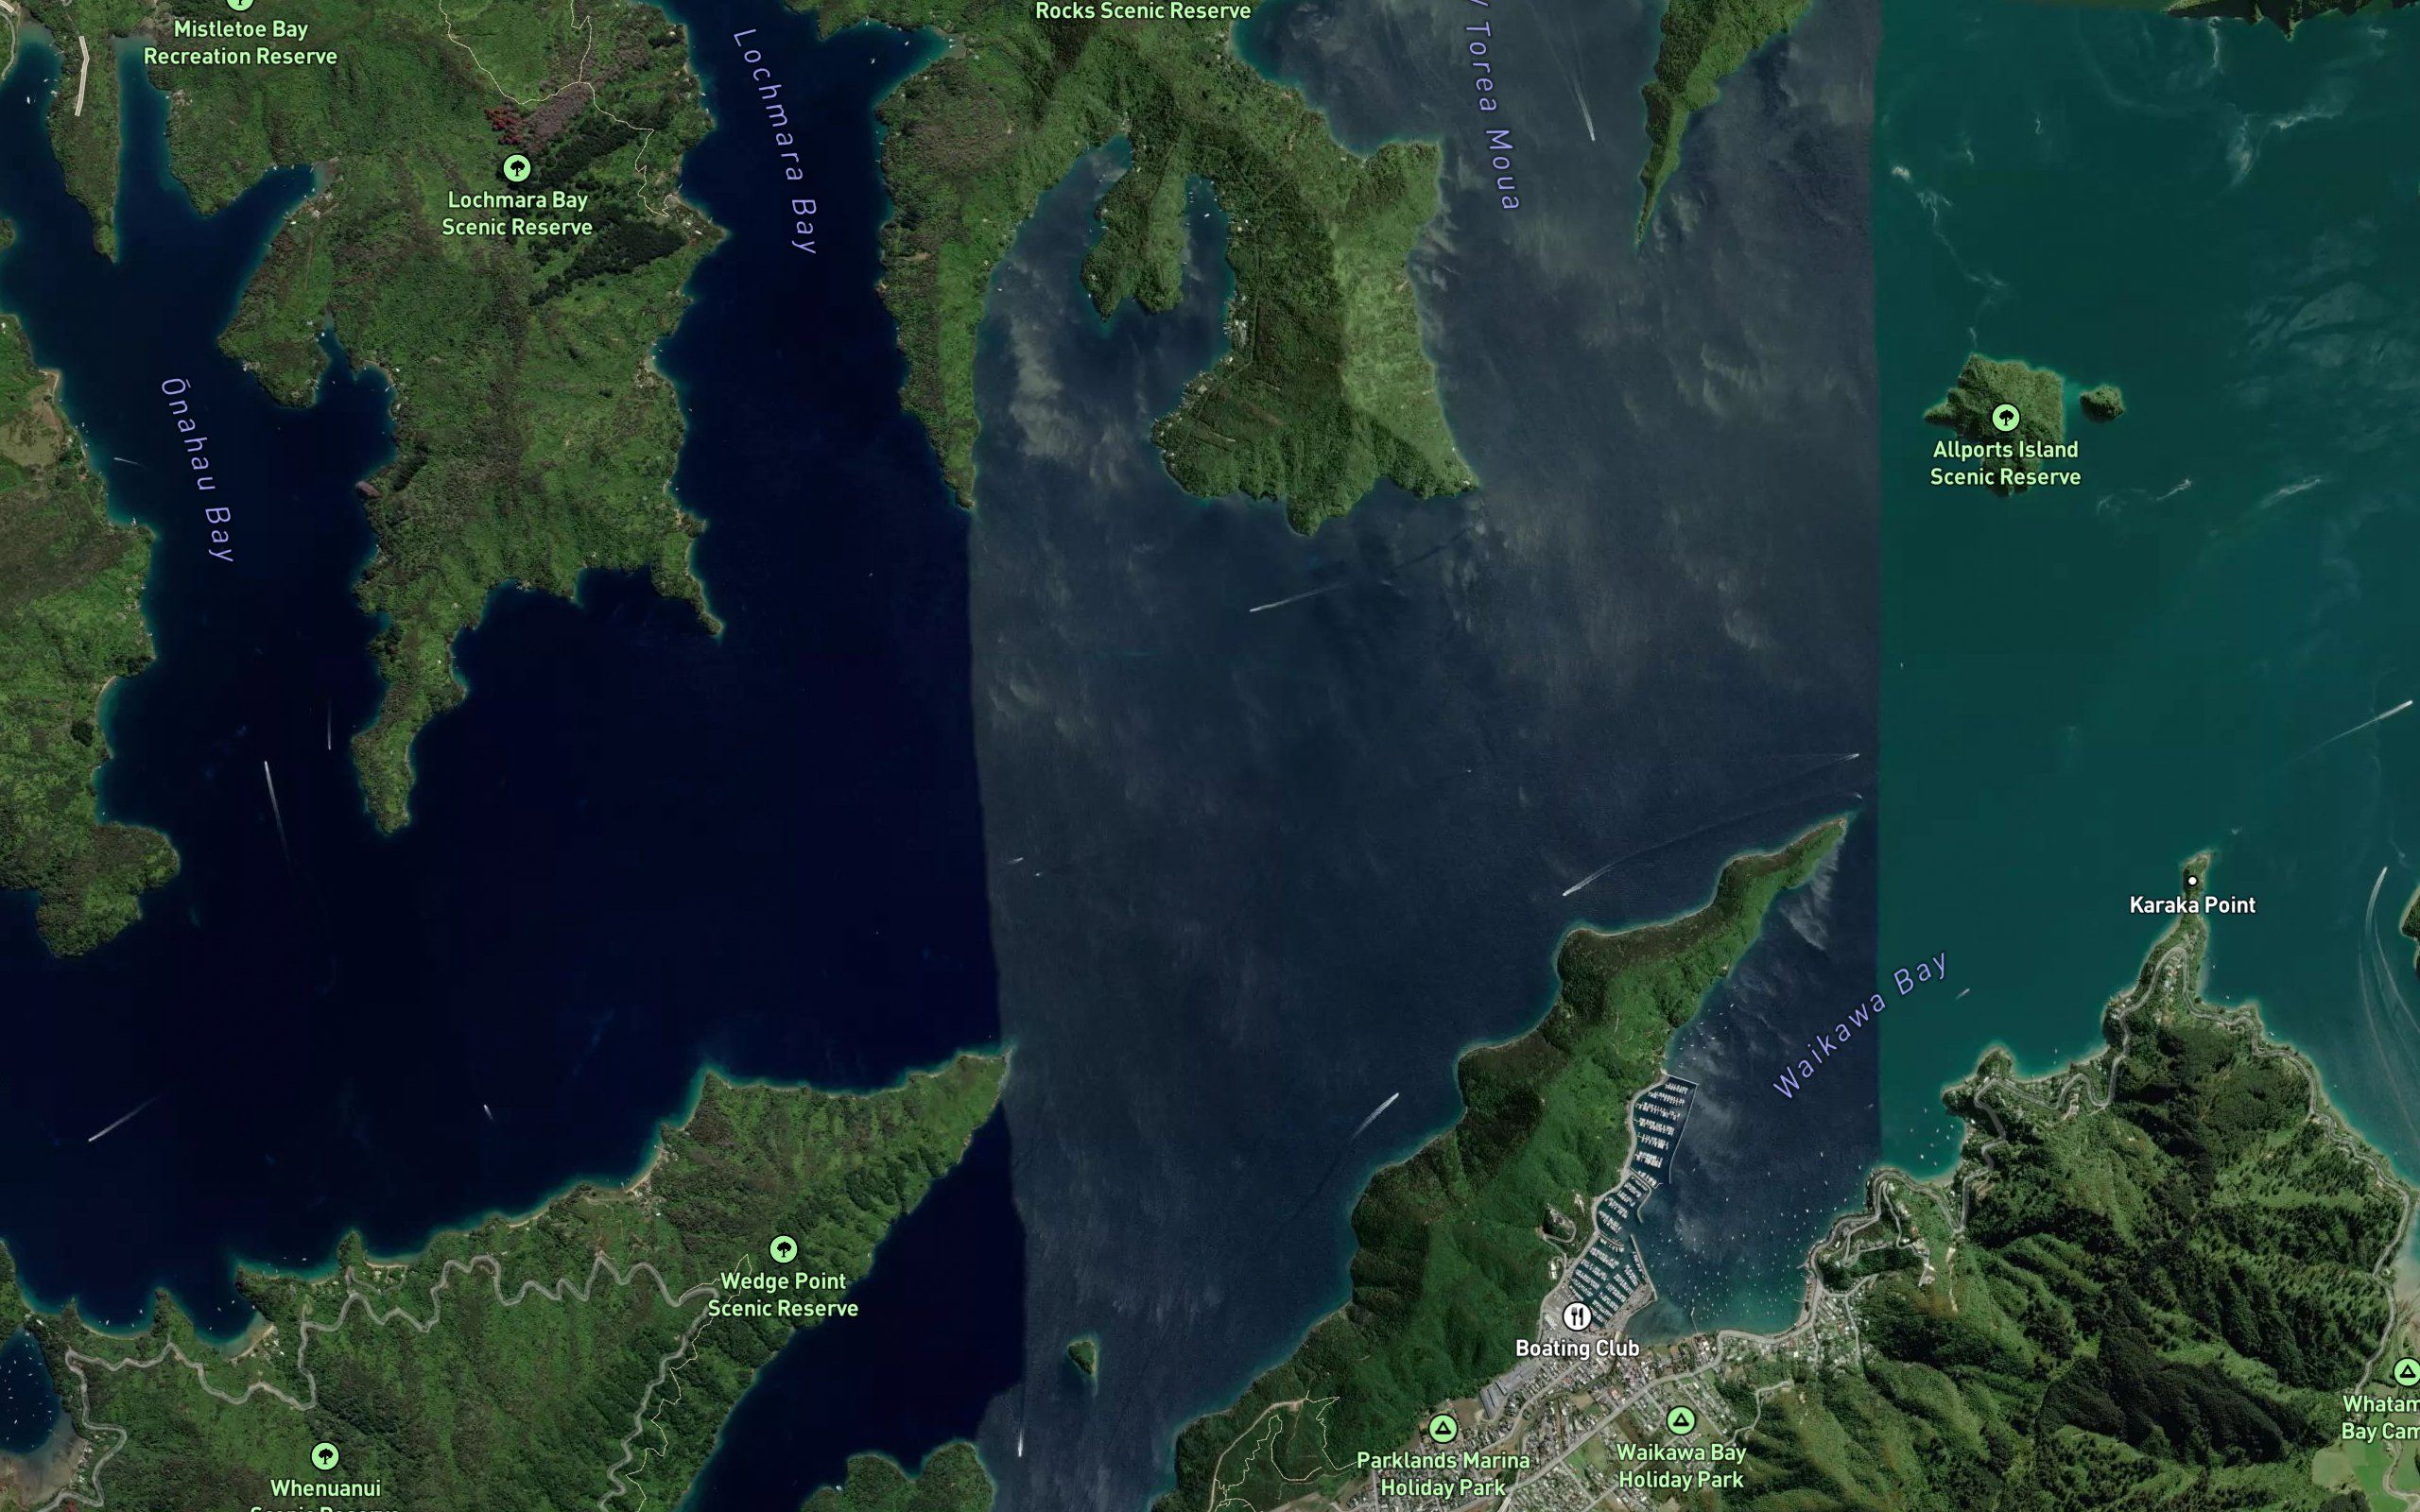Screen dimensions: 2420x1512
Task: Click the Wedge Point Scenic Reserve text label
Action: pos(783,1295)
